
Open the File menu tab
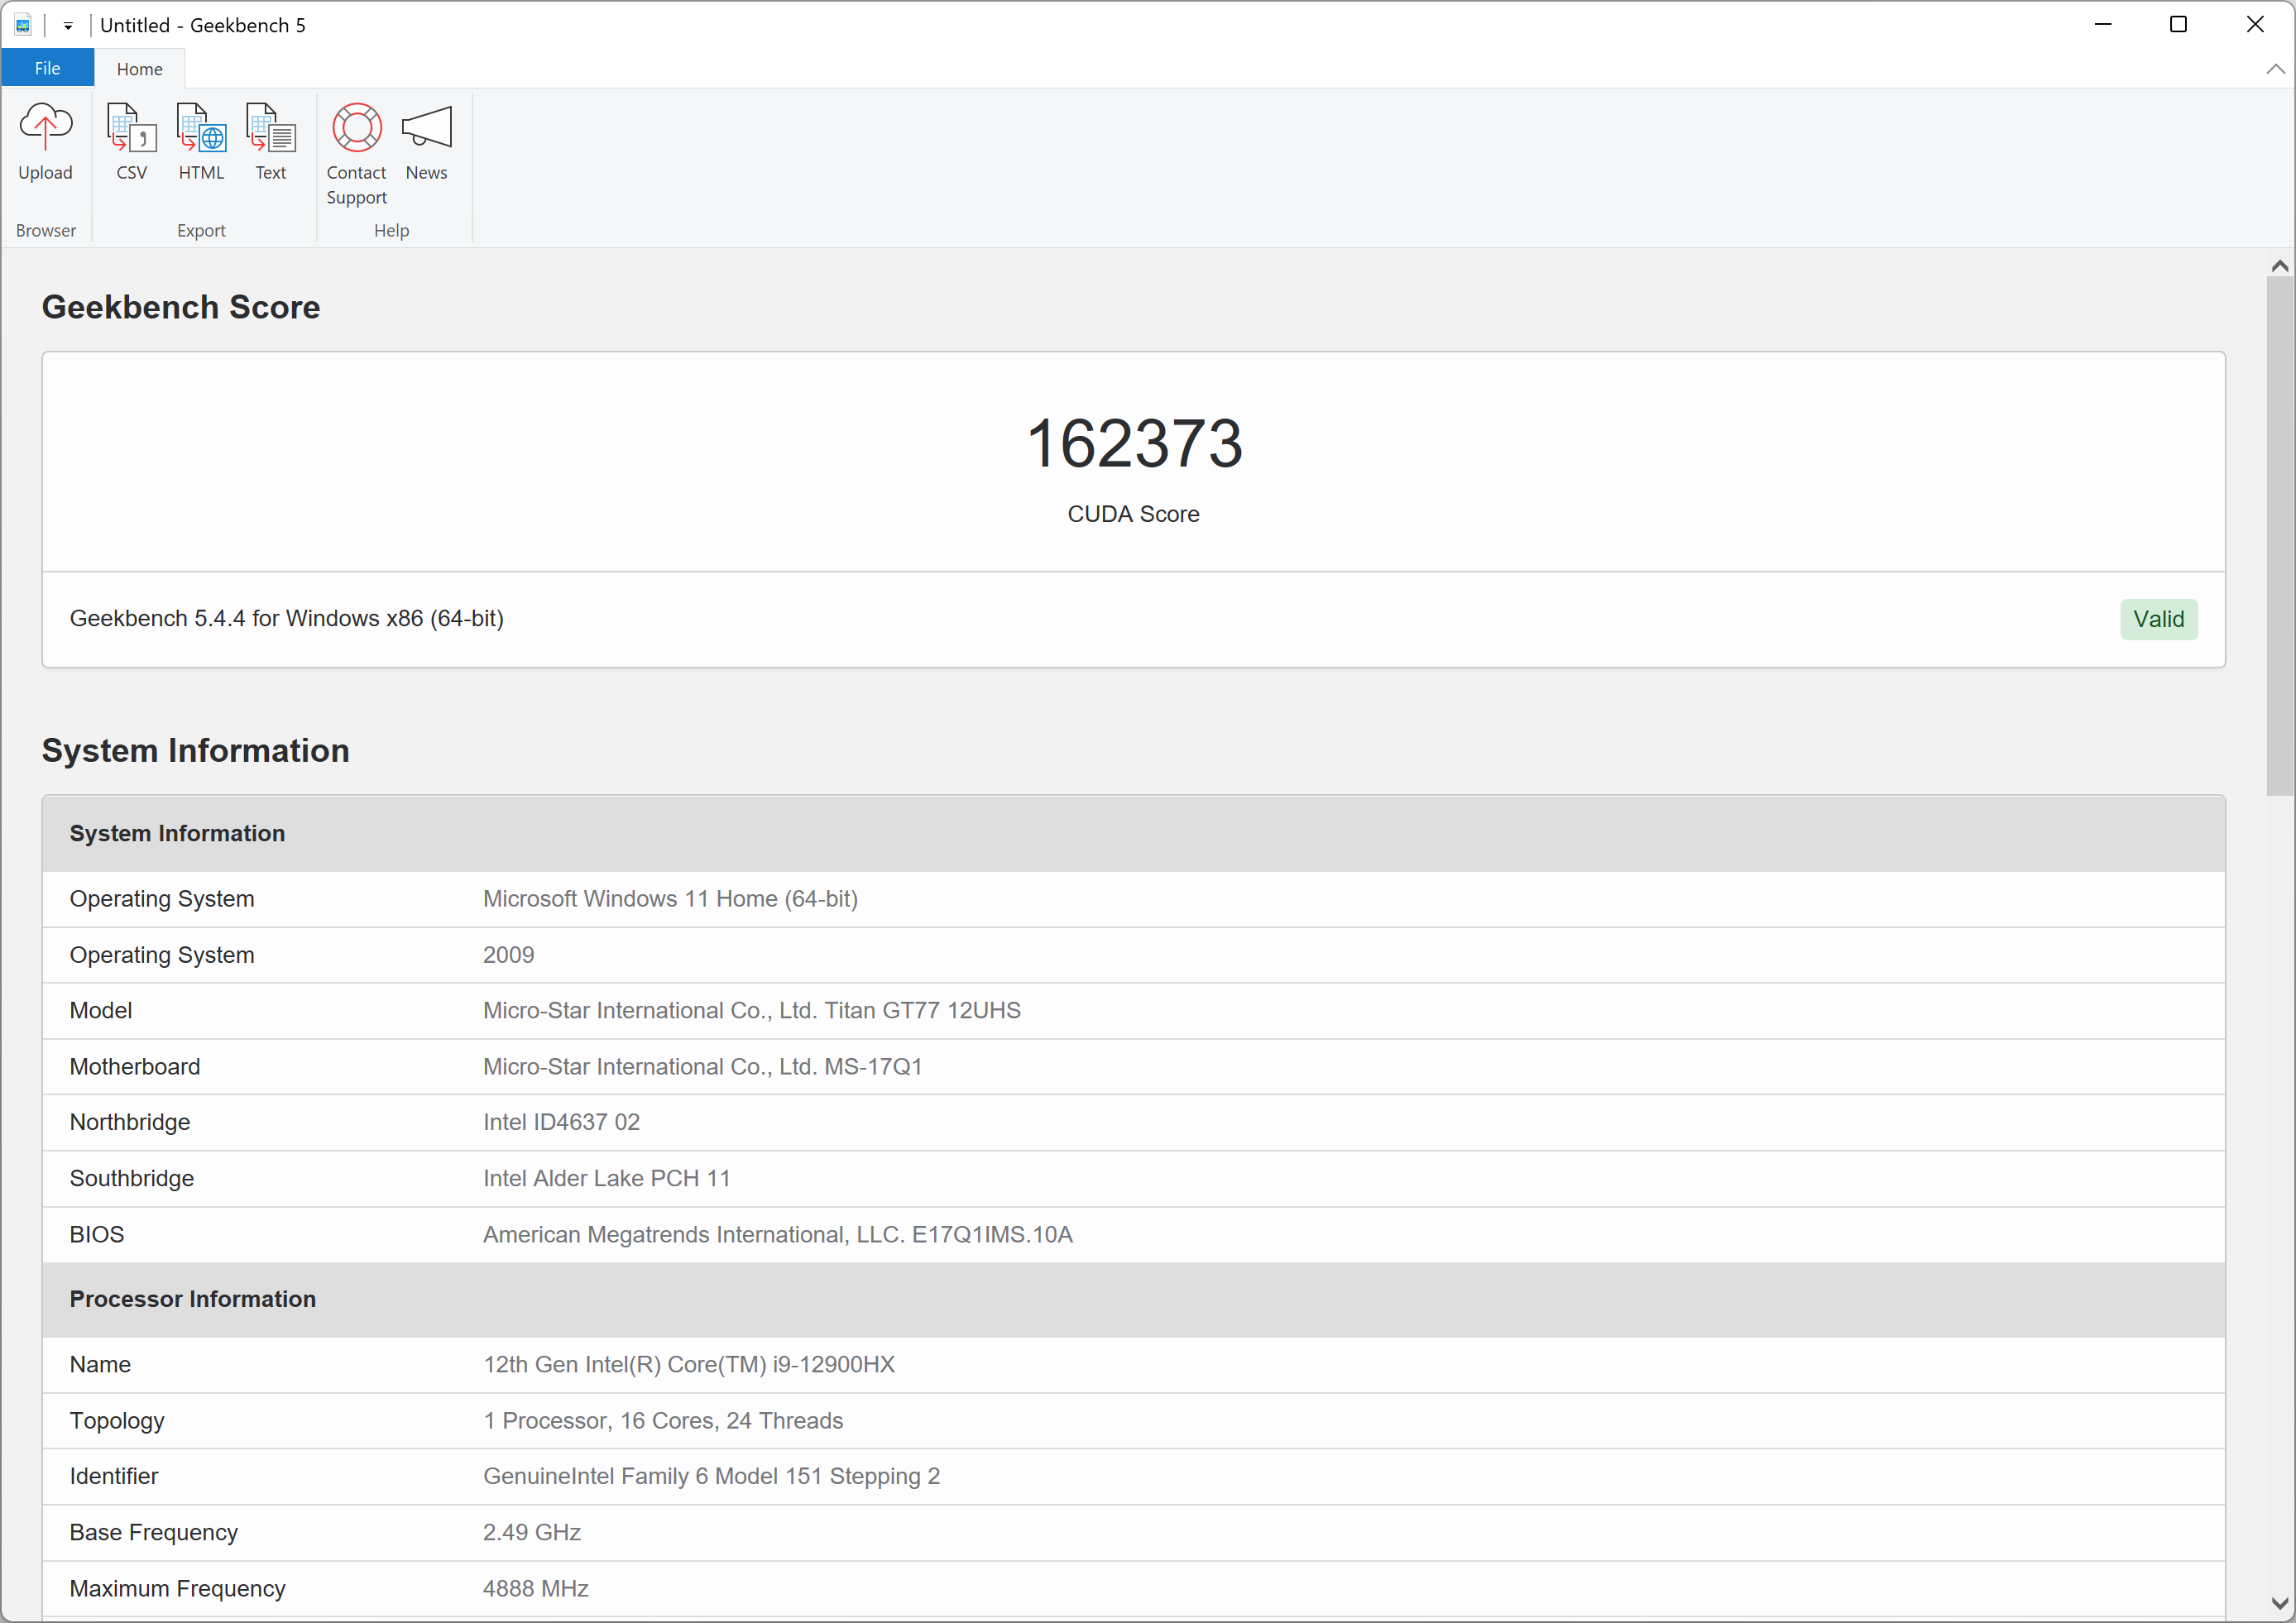point(47,68)
